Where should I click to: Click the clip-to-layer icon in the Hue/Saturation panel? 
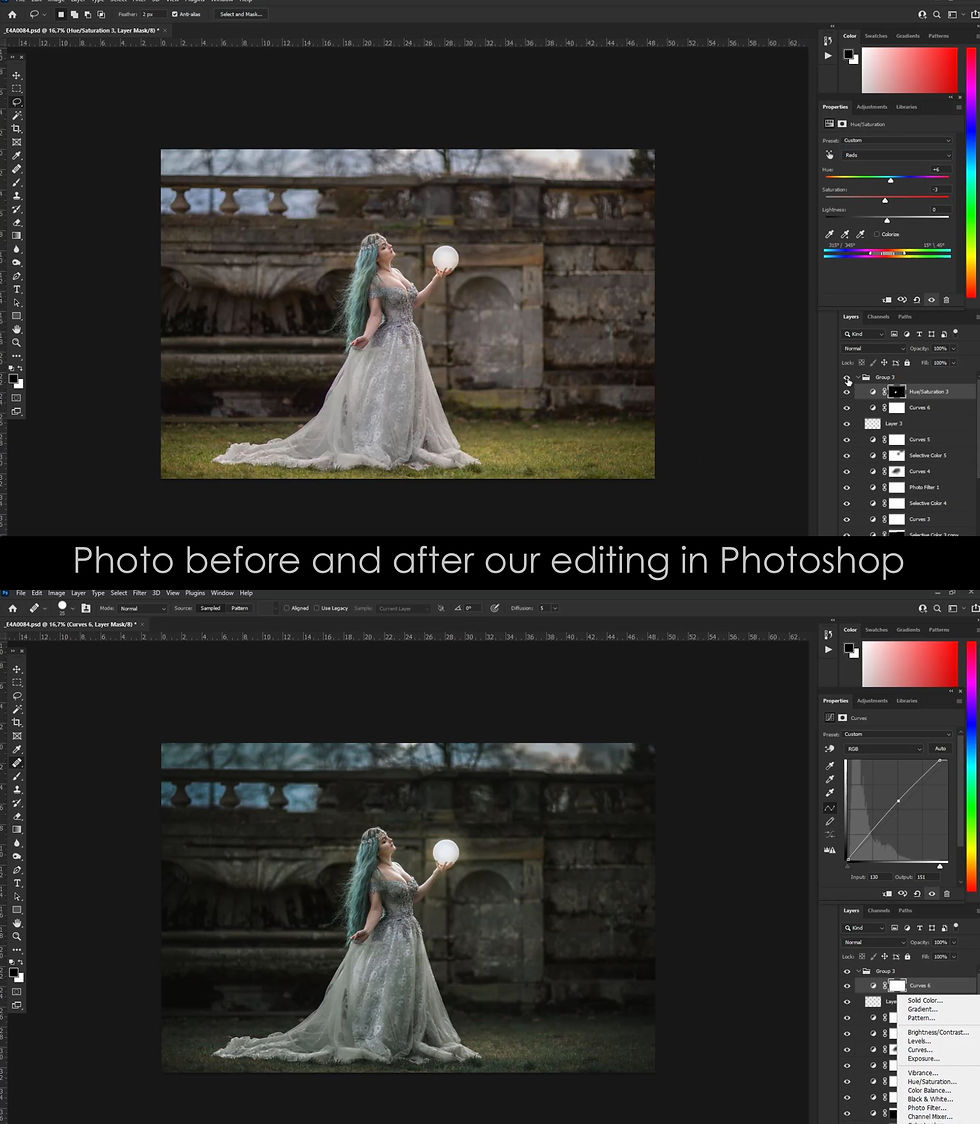[x=887, y=300]
